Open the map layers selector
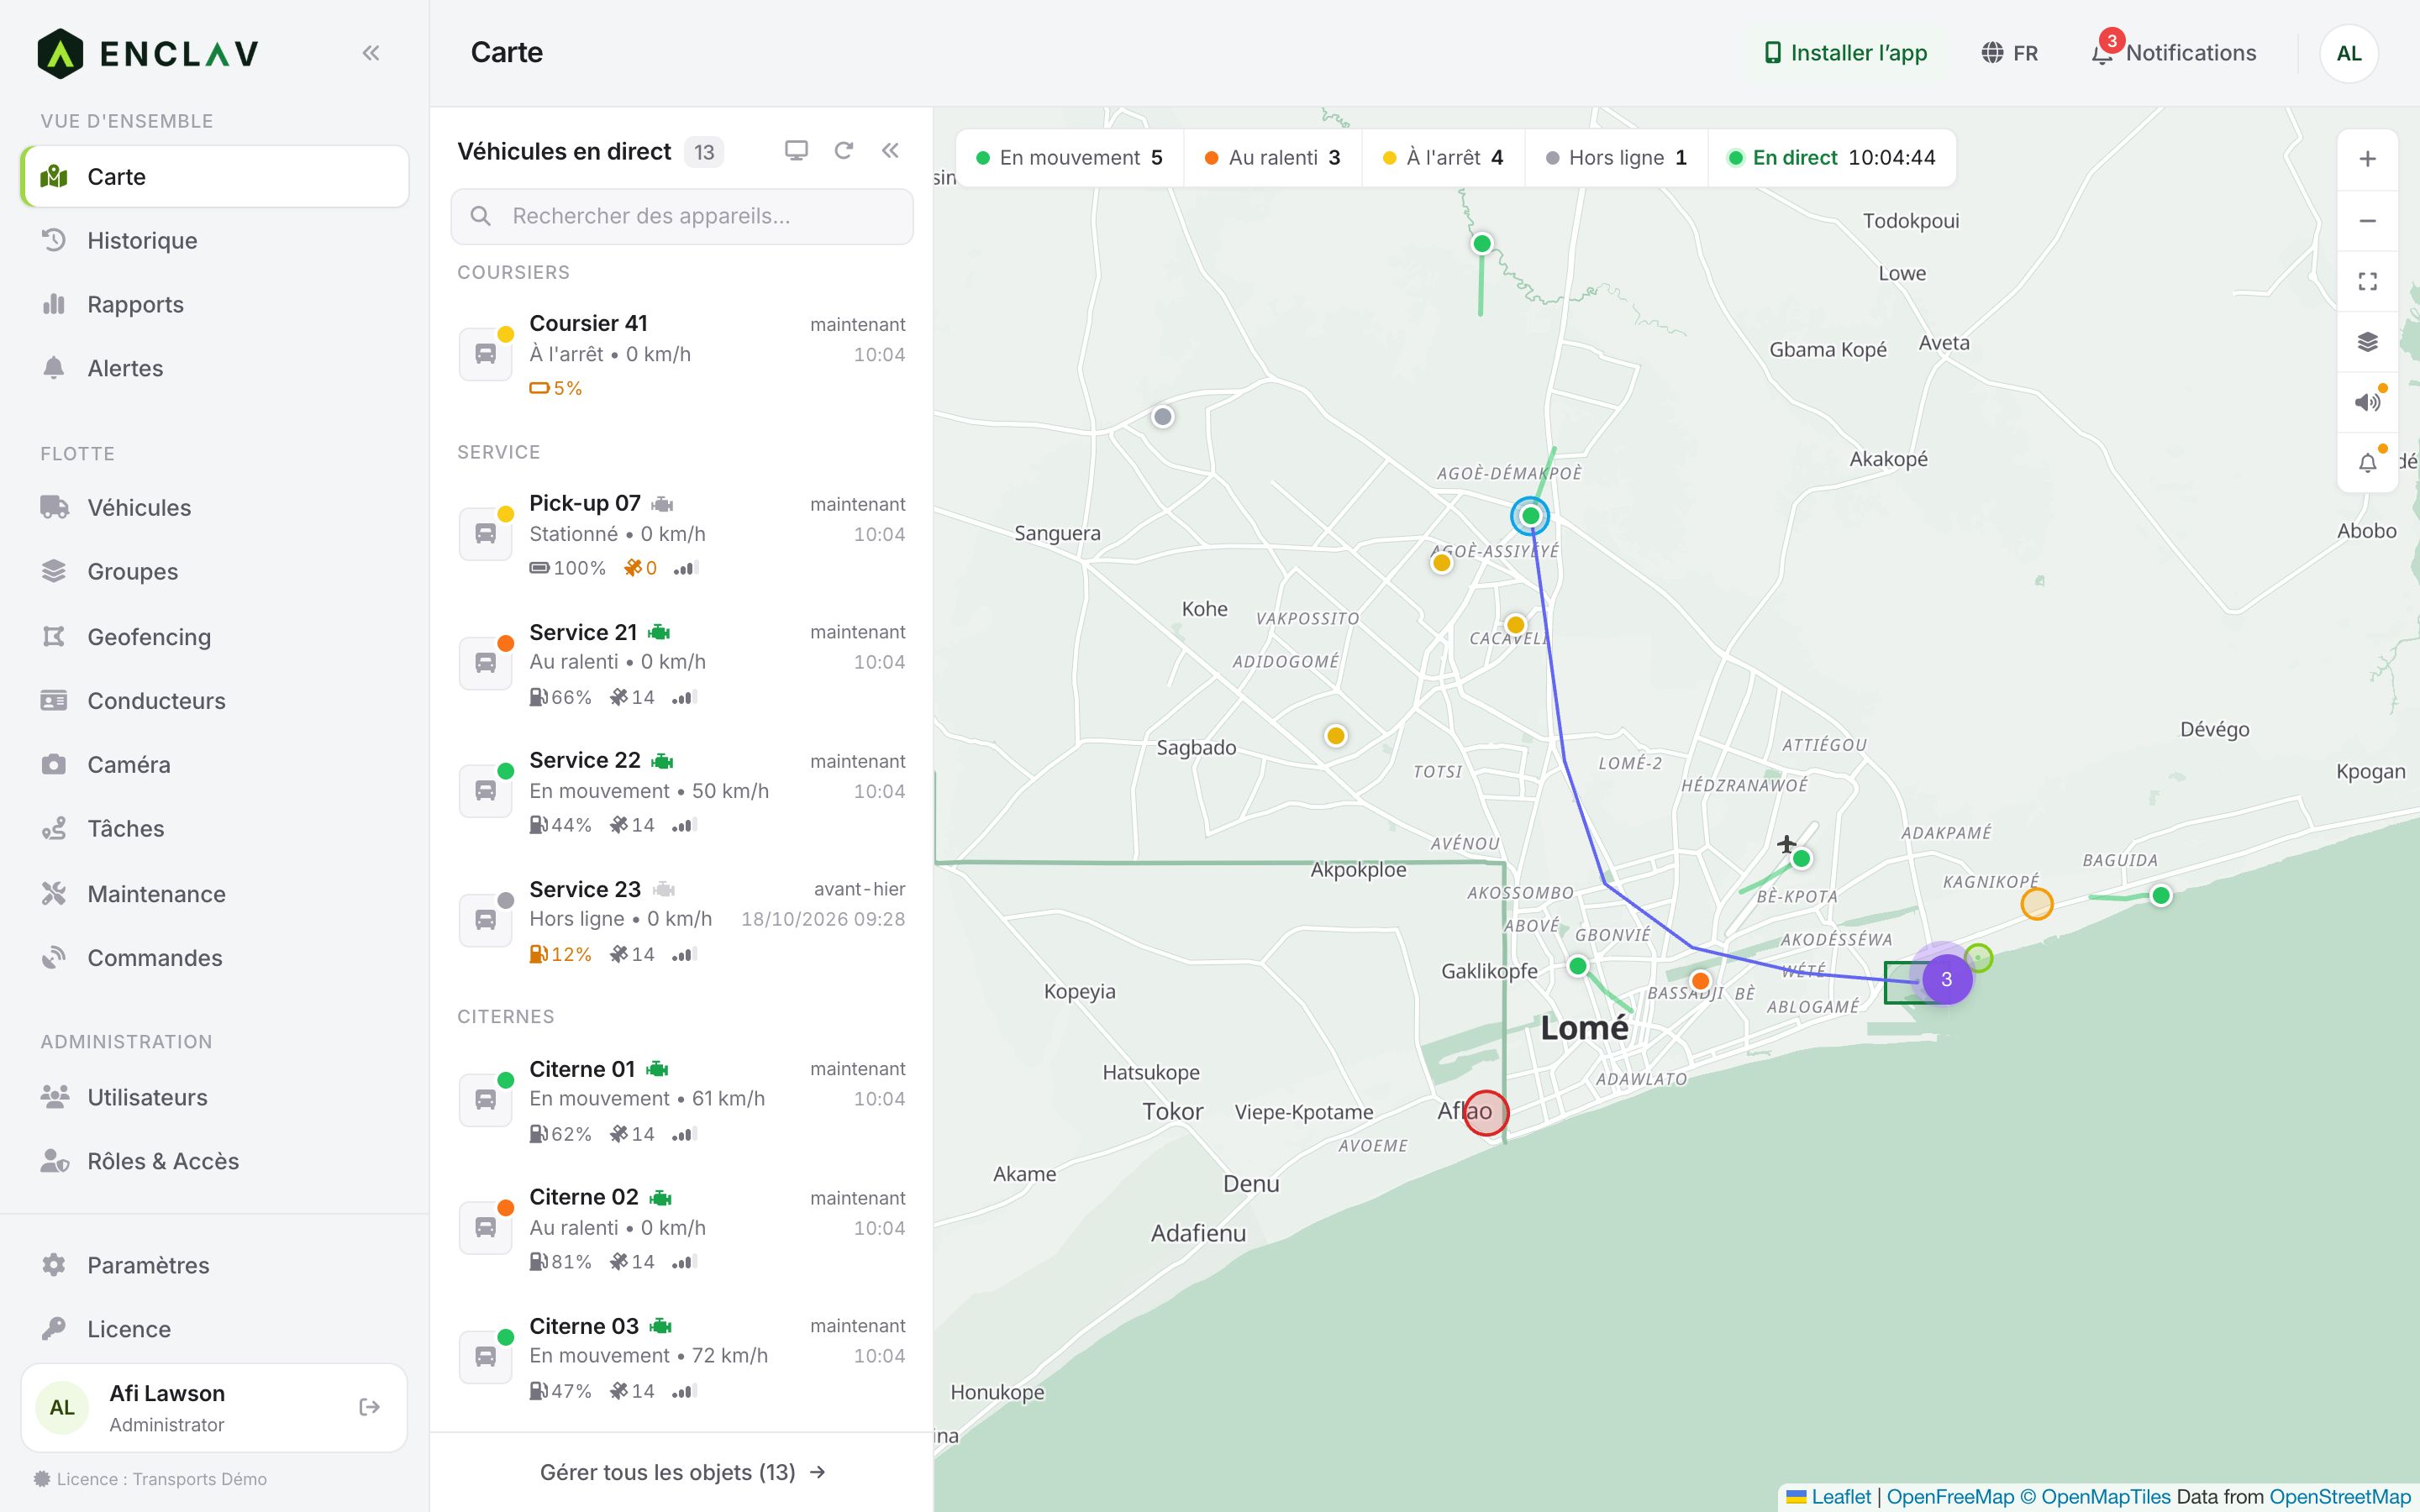 [2367, 342]
